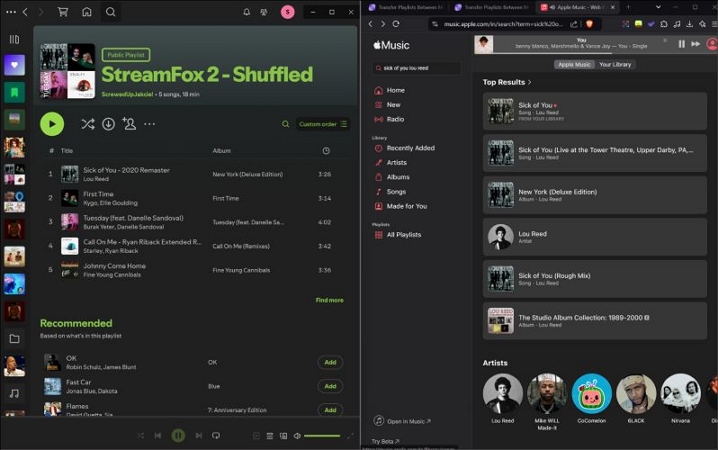Skip to next track in Spotify
Screen dimensions: 718x450
199,435
